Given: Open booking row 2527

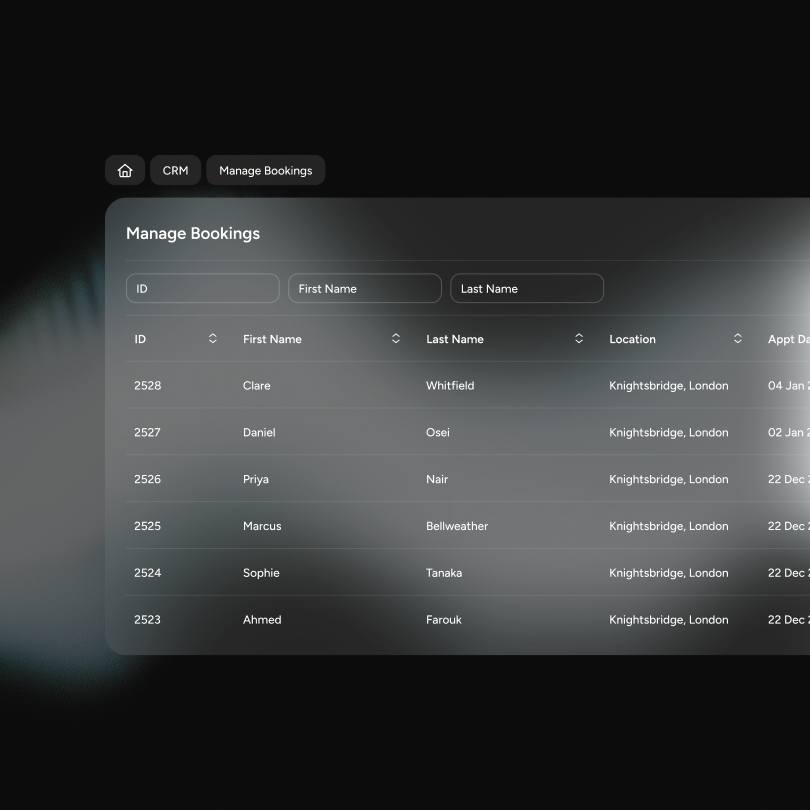Looking at the screenshot, I should pos(468,432).
